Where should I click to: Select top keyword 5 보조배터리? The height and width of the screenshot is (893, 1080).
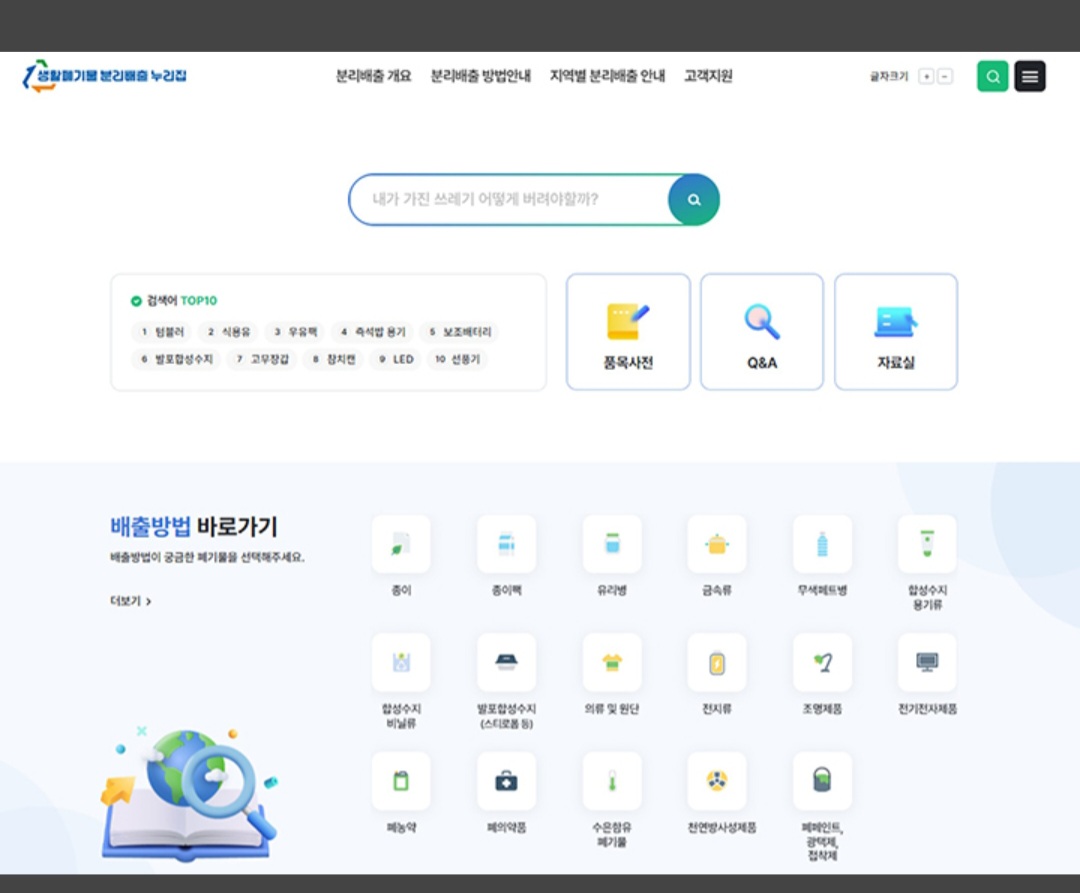point(459,332)
